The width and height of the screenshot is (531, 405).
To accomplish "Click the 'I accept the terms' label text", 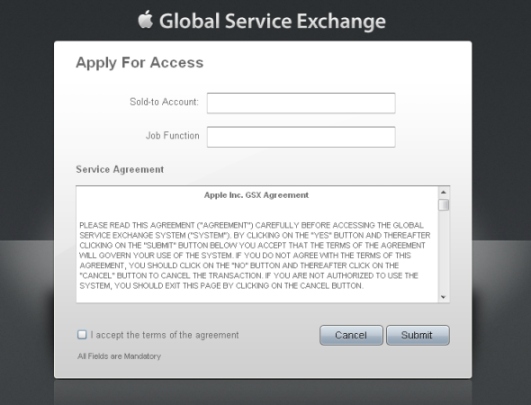I will (165, 335).
